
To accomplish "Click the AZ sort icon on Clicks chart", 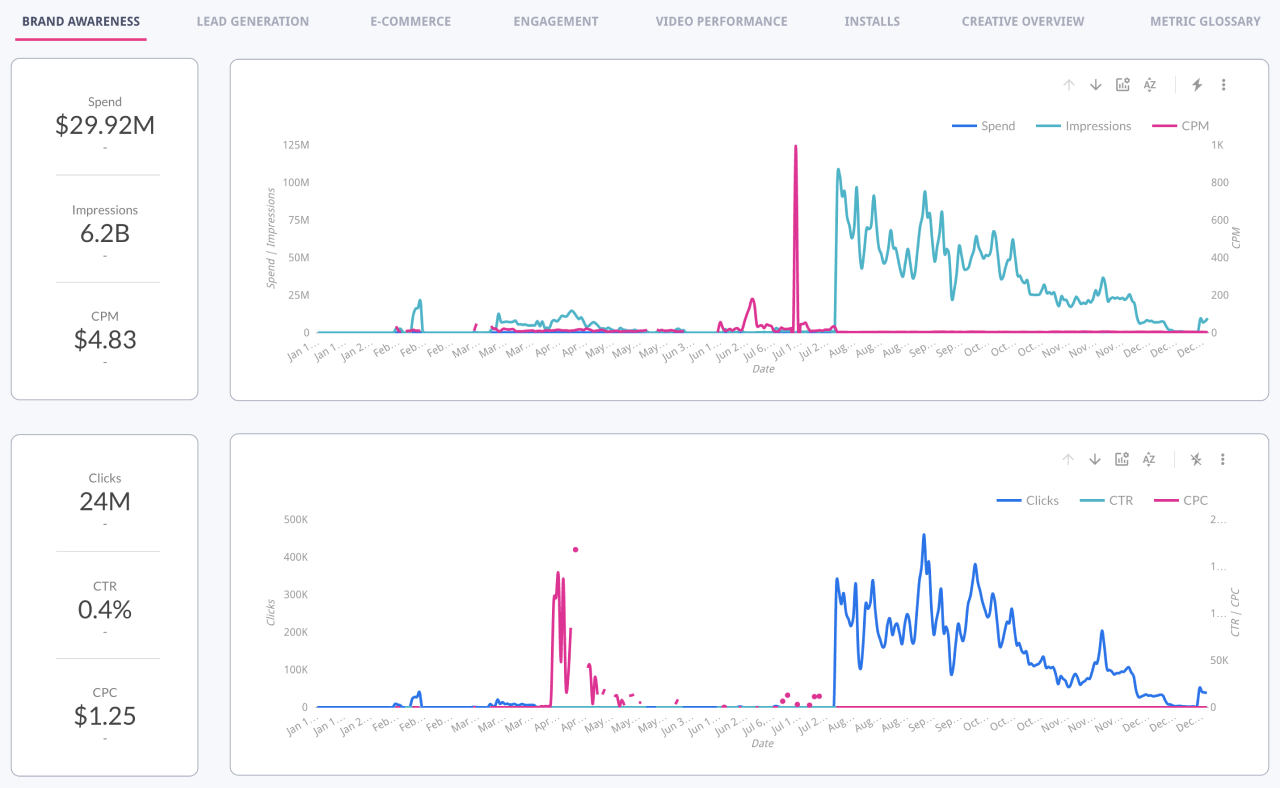I will (1149, 459).
